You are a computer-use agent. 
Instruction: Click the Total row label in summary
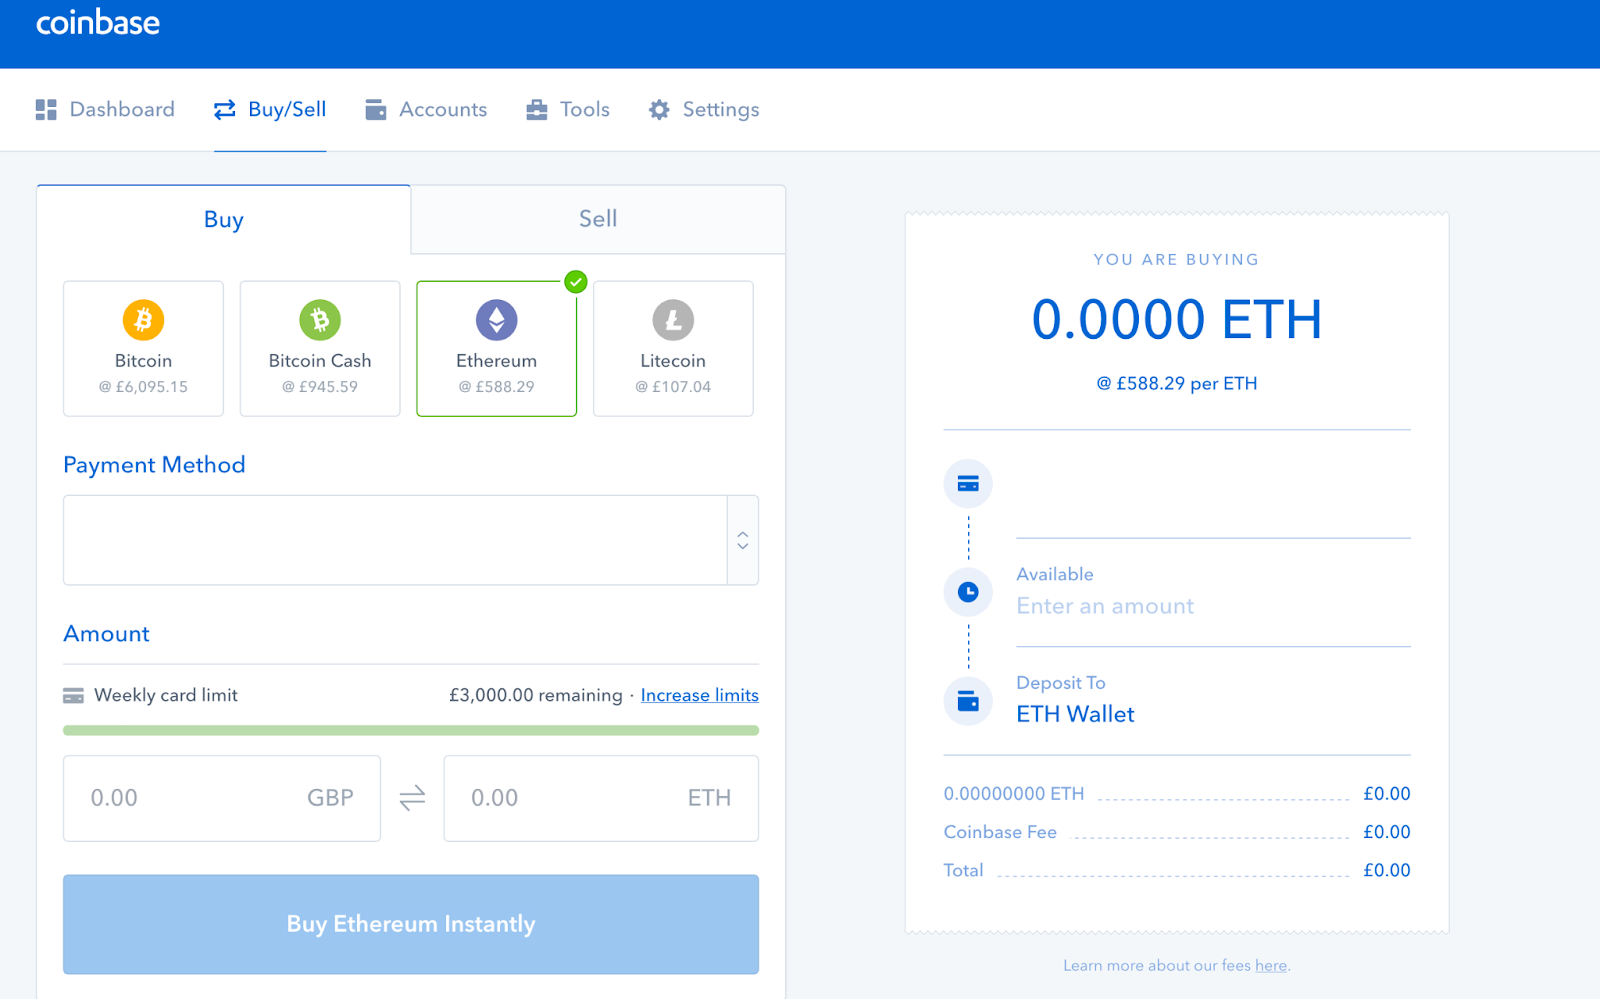coord(963,870)
